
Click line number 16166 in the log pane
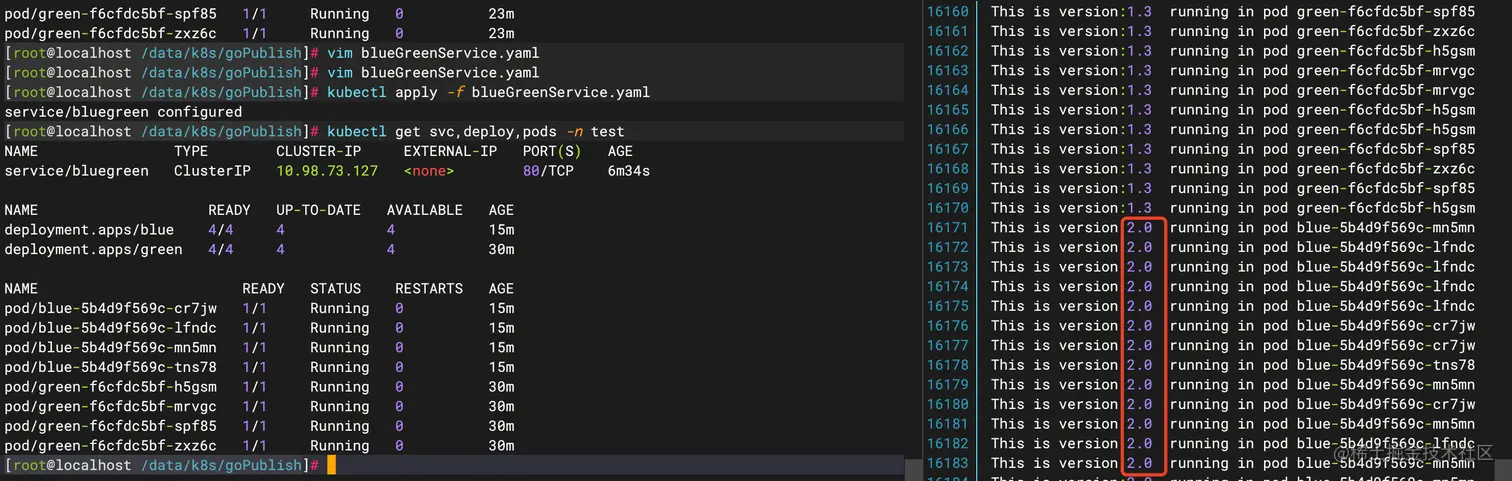[x=947, y=129]
